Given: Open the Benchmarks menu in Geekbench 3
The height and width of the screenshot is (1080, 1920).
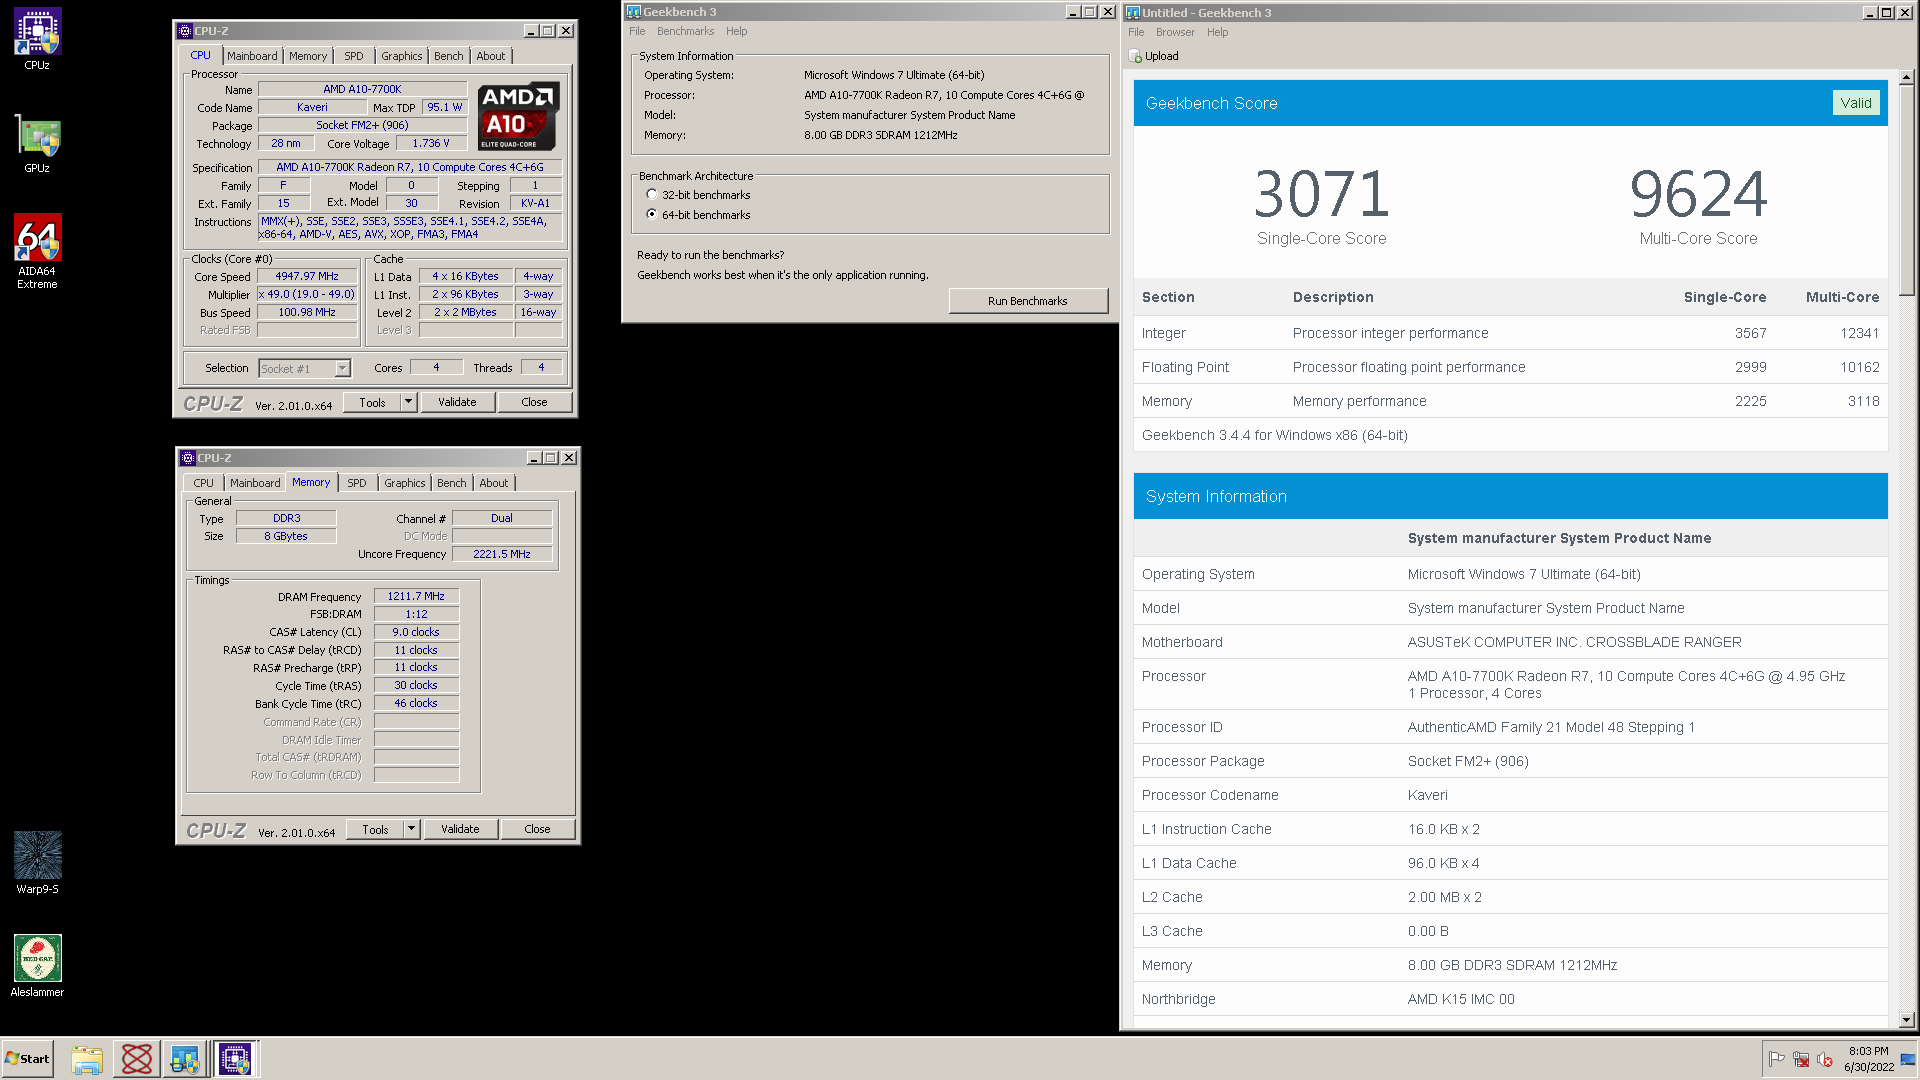Looking at the screenshot, I should point(685,31).
